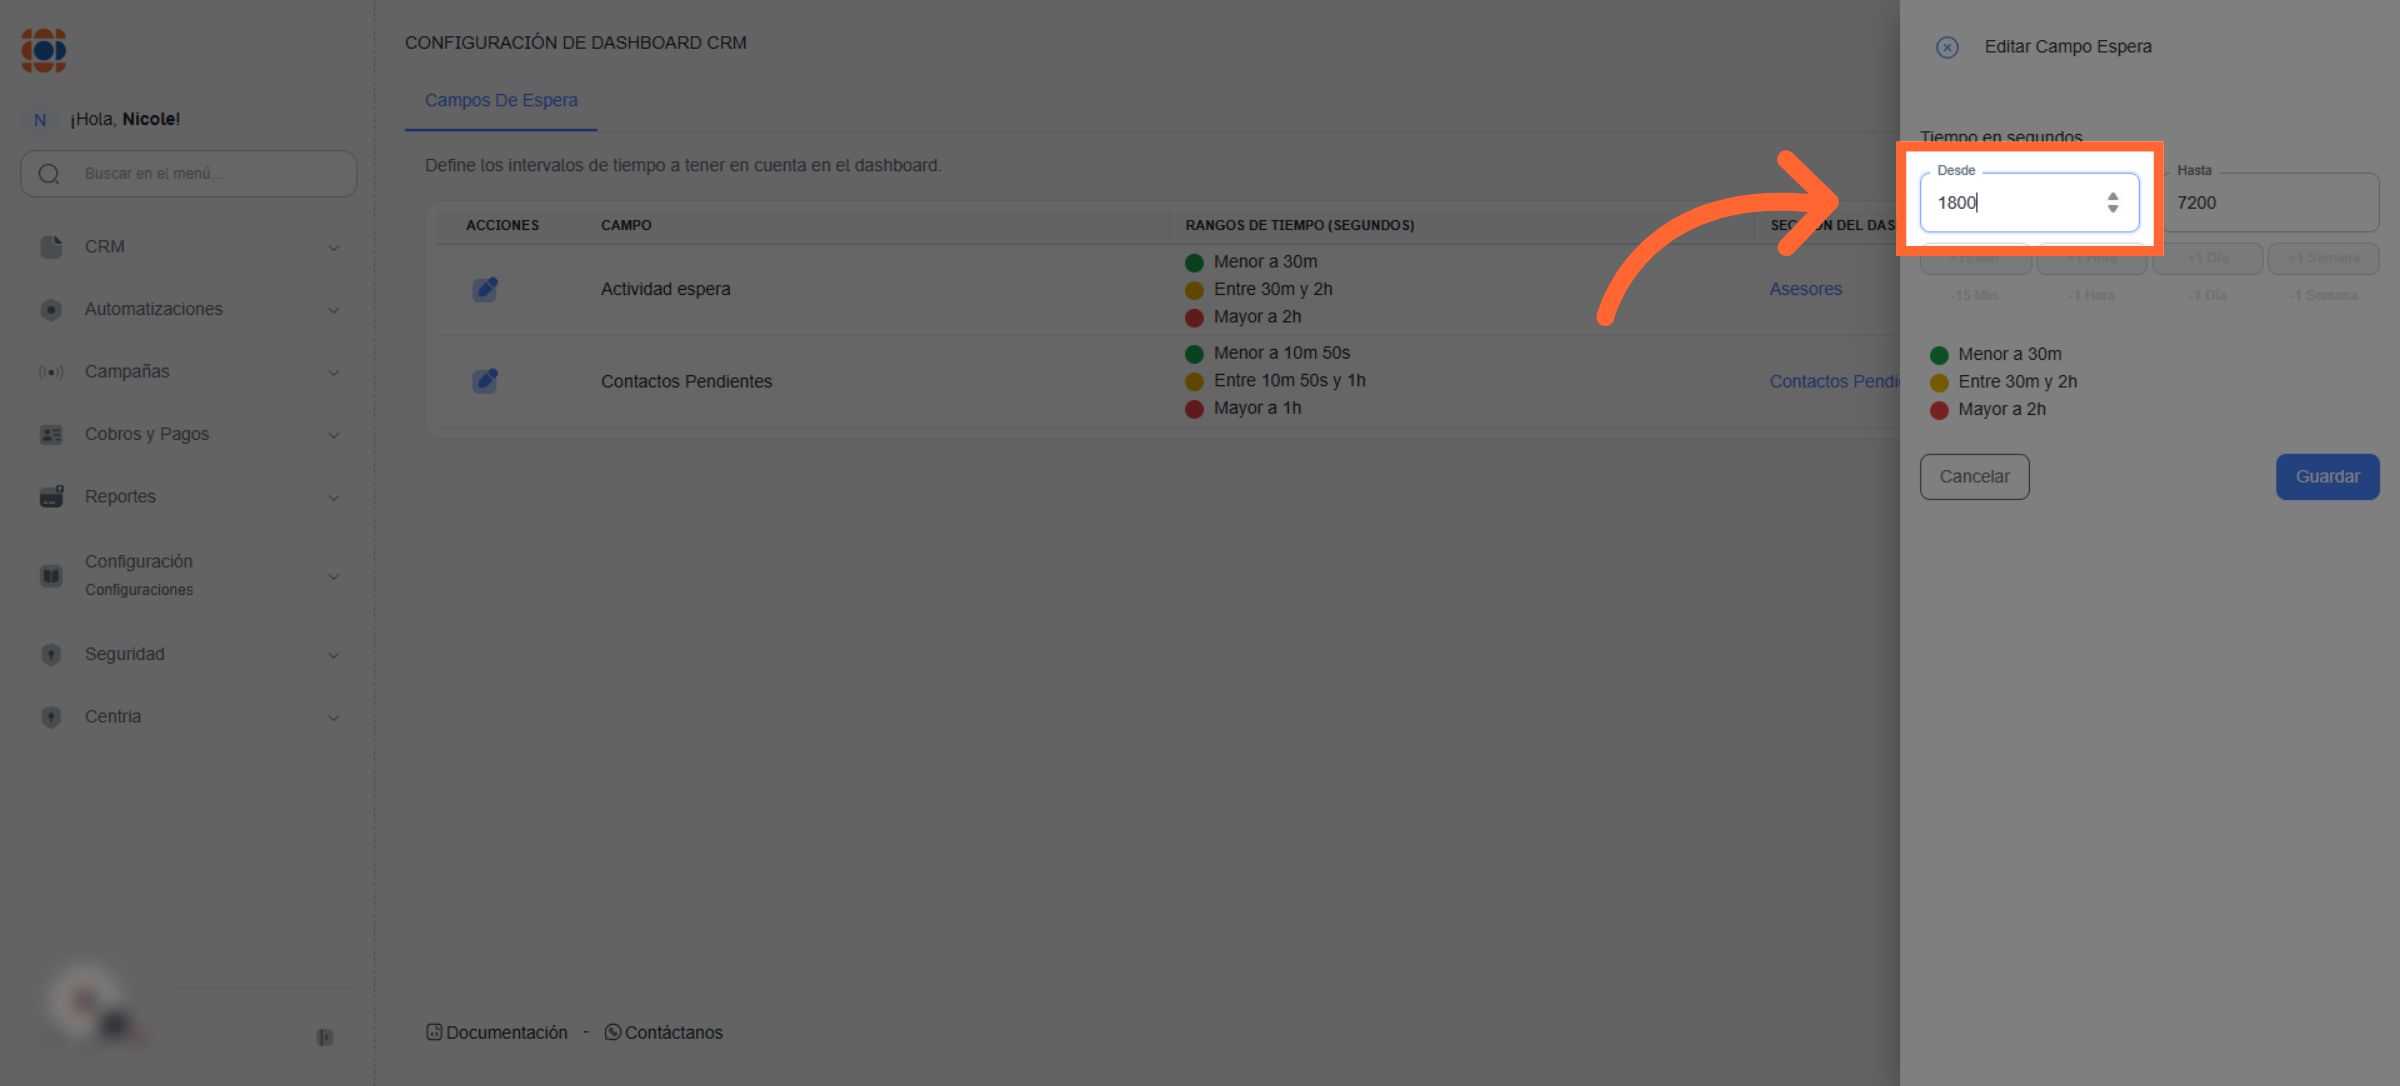This screenshot has height=1086, width=2400.
Task: Click the Automatizaciones sidebar icon
Action: click(x=51, y=310)
